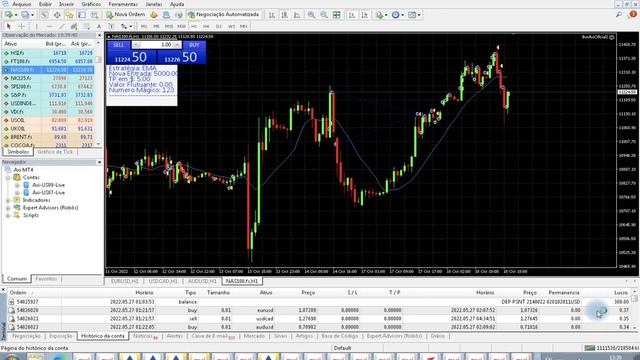Open the Strategy Tester icon

point(95,15)
